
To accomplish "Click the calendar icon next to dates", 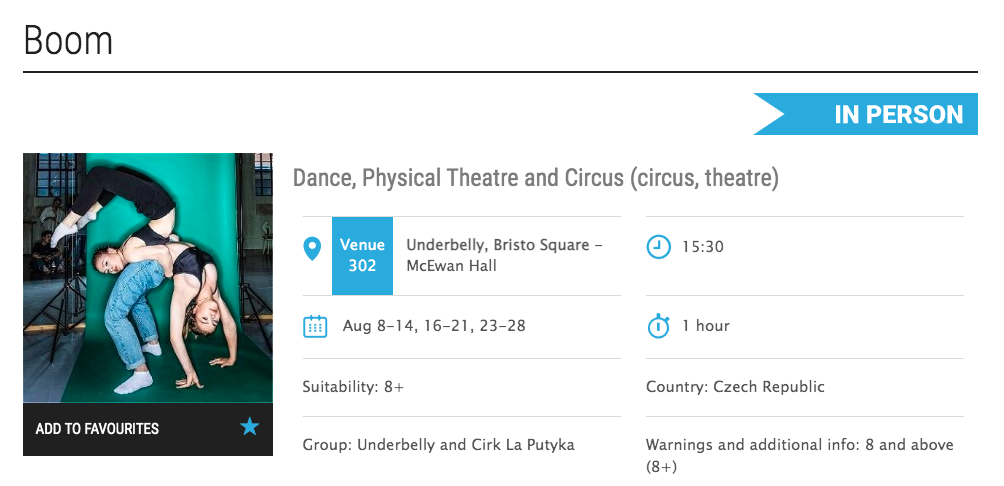I will click(x=315, y=326).
